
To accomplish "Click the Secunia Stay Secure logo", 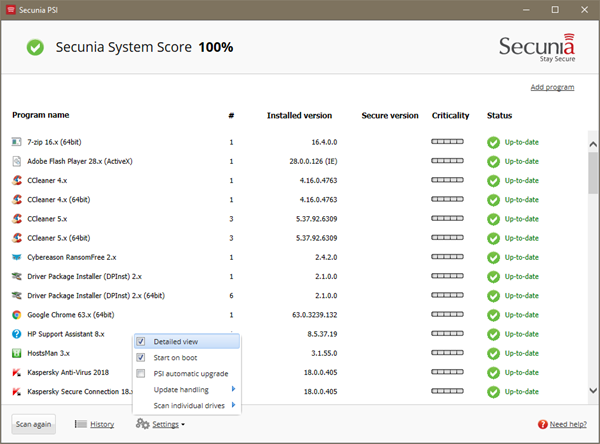I will [537, 47].
